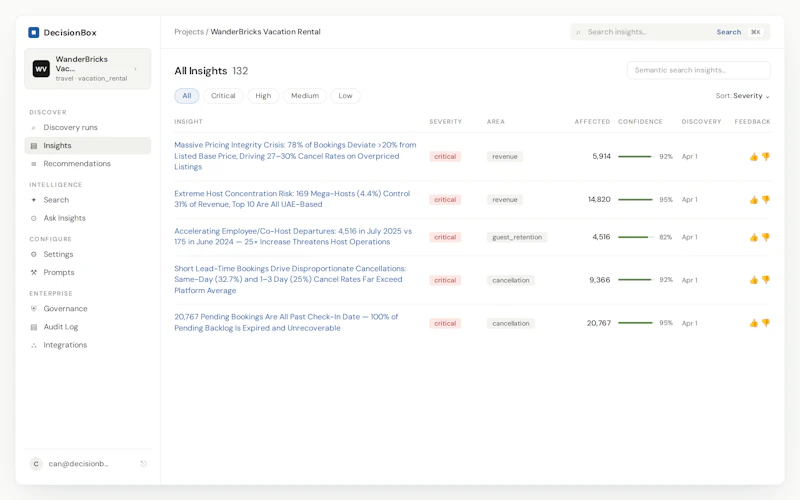Open the Accelerating Employee/Co-Host Departures insight

click(x=293, y=237)
